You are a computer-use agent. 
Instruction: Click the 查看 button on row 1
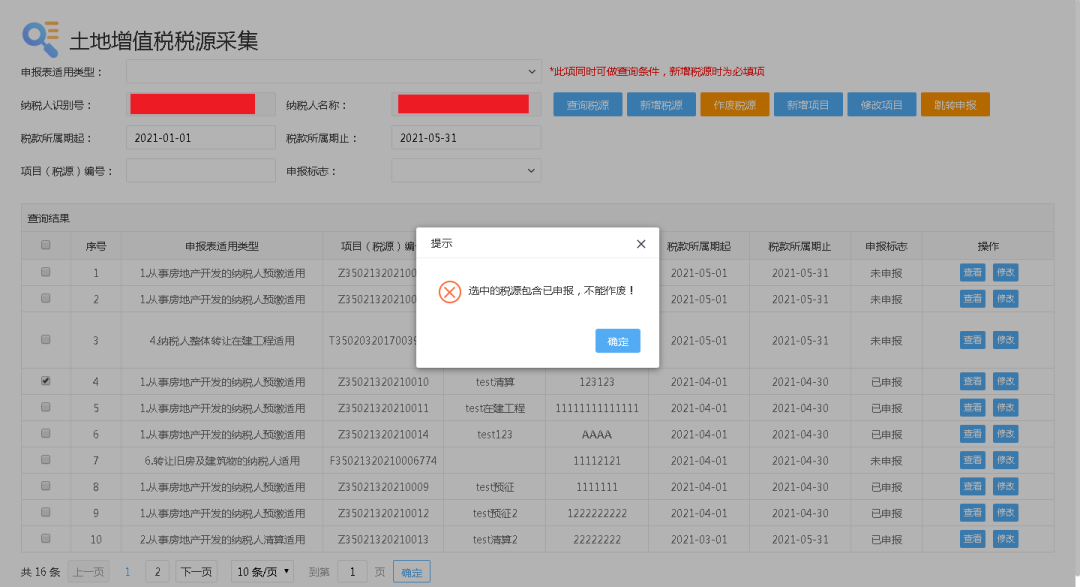972,272
